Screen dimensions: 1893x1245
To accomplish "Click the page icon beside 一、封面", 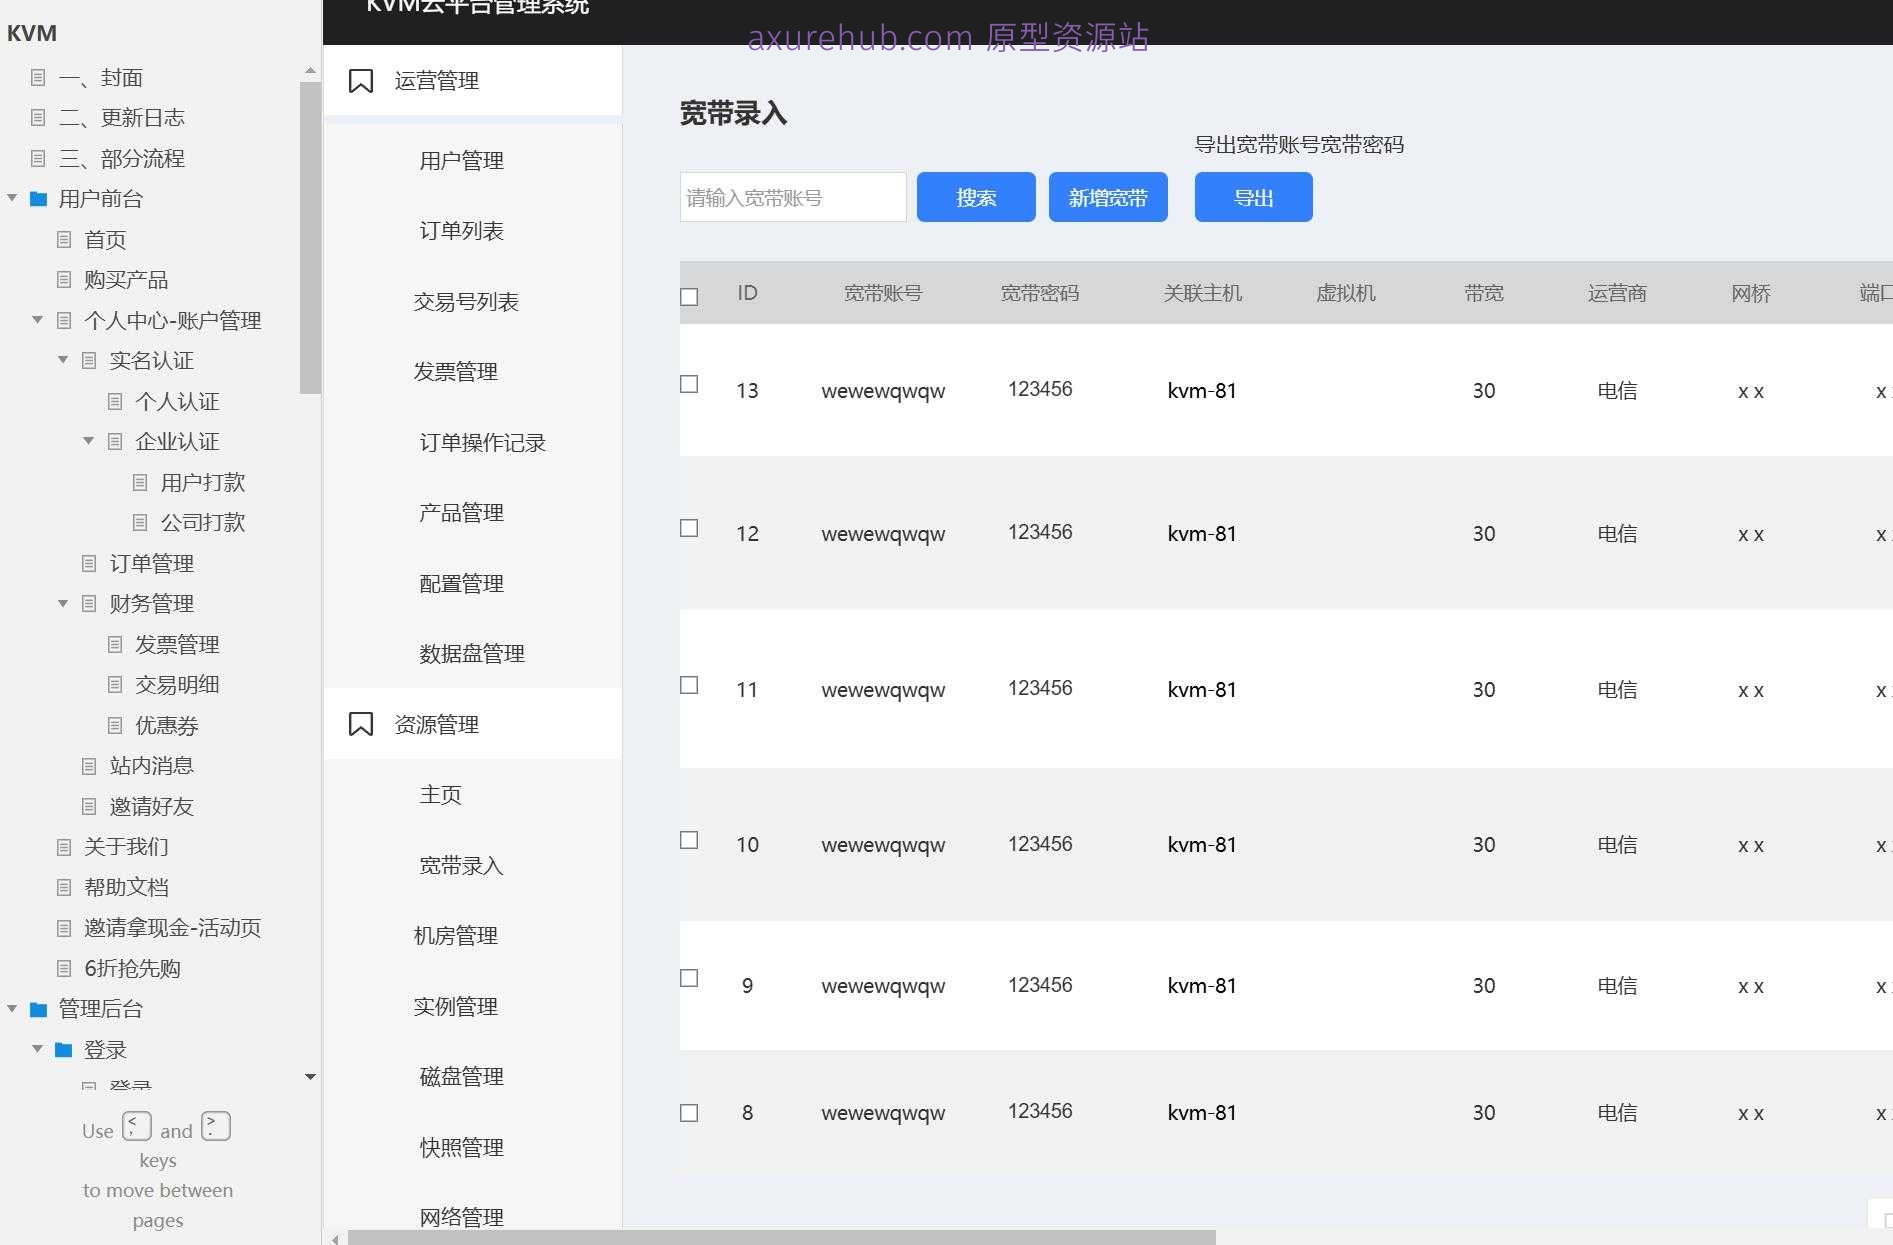I will [x=39, y=77].
